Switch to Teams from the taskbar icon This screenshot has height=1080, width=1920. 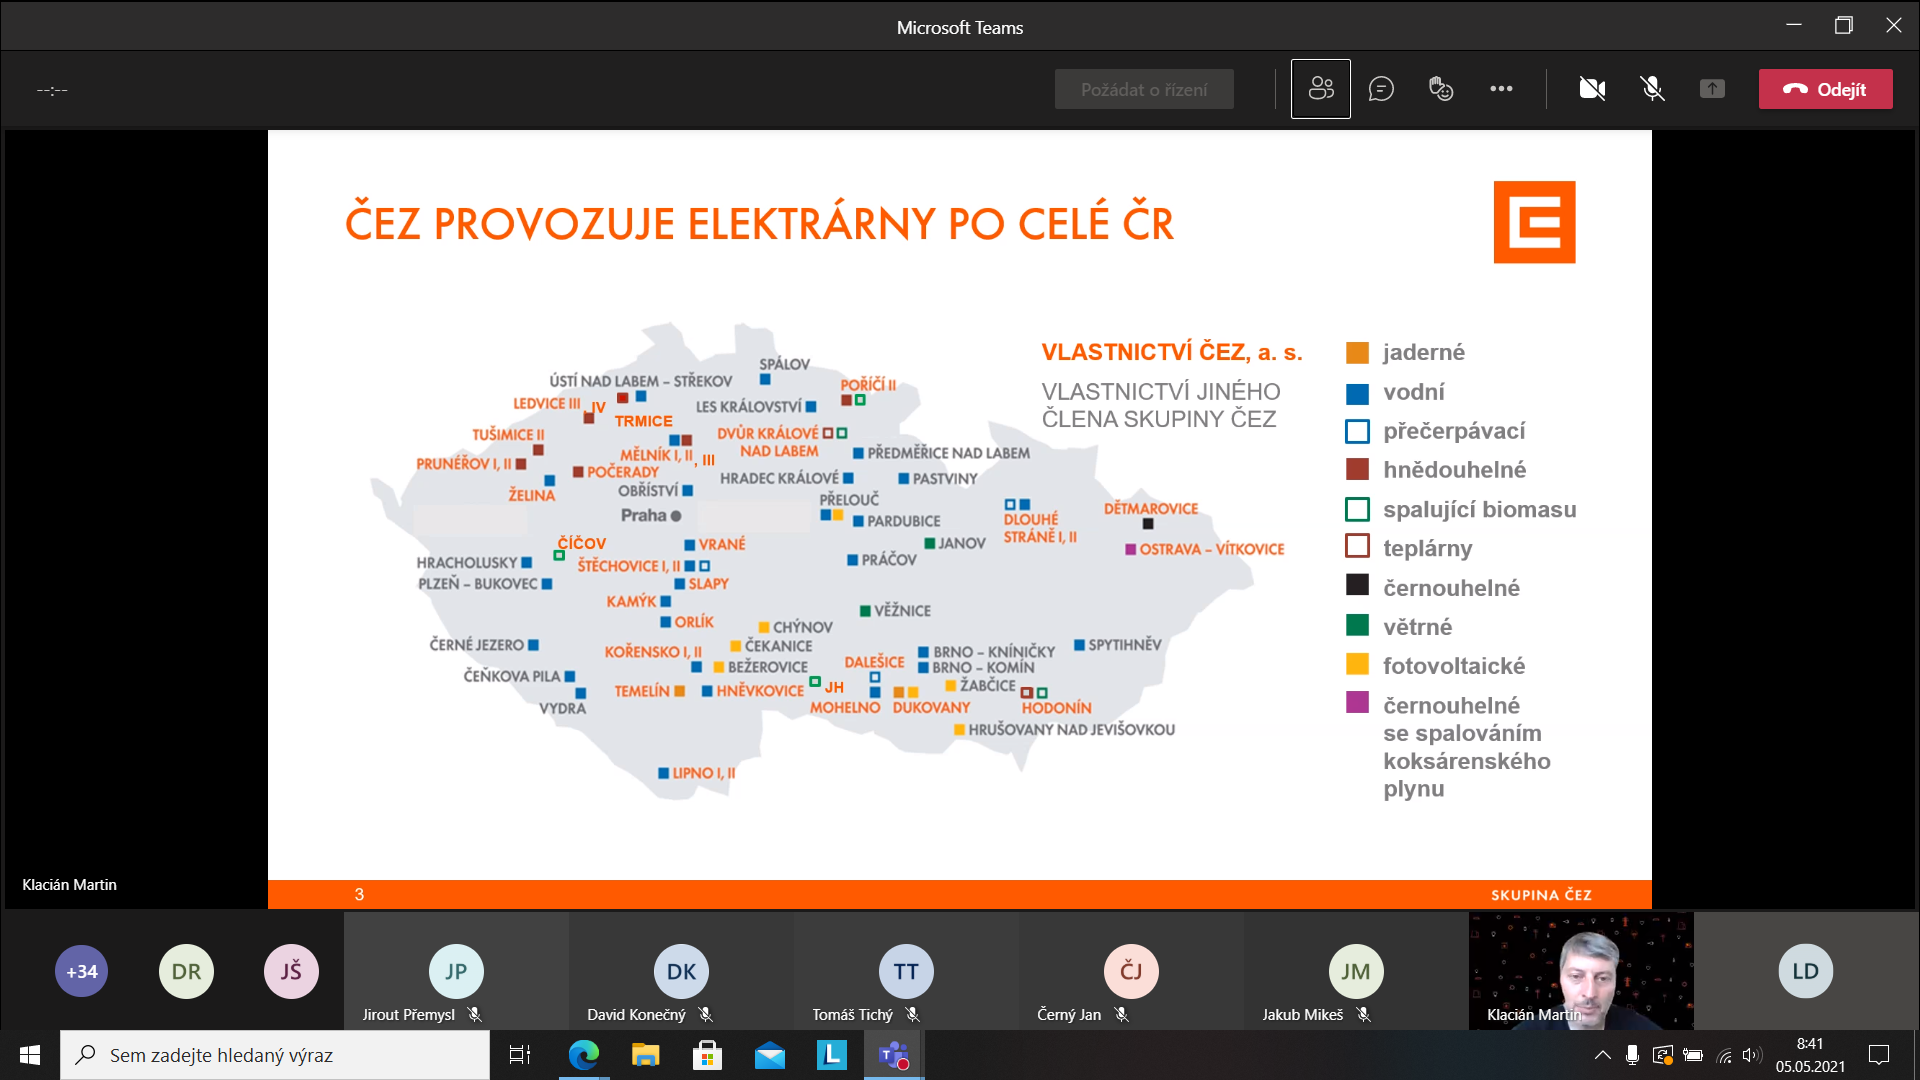tap(893, 1055)
